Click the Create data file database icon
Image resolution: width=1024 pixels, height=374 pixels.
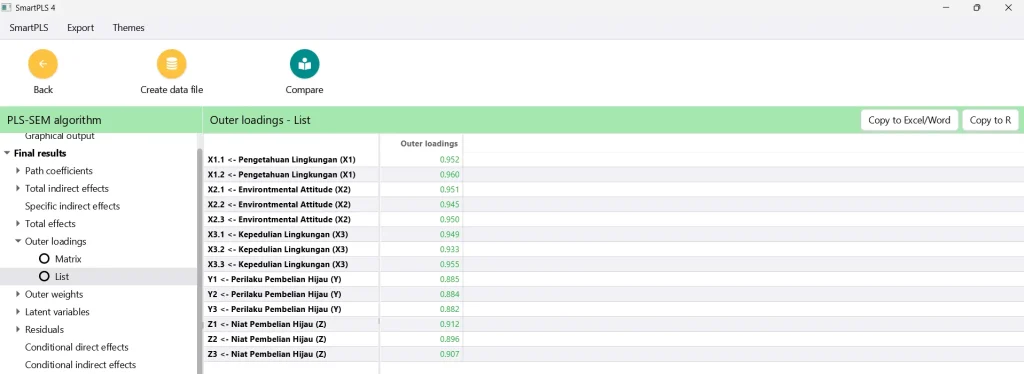pyautogui.click(x=172, y=64)
